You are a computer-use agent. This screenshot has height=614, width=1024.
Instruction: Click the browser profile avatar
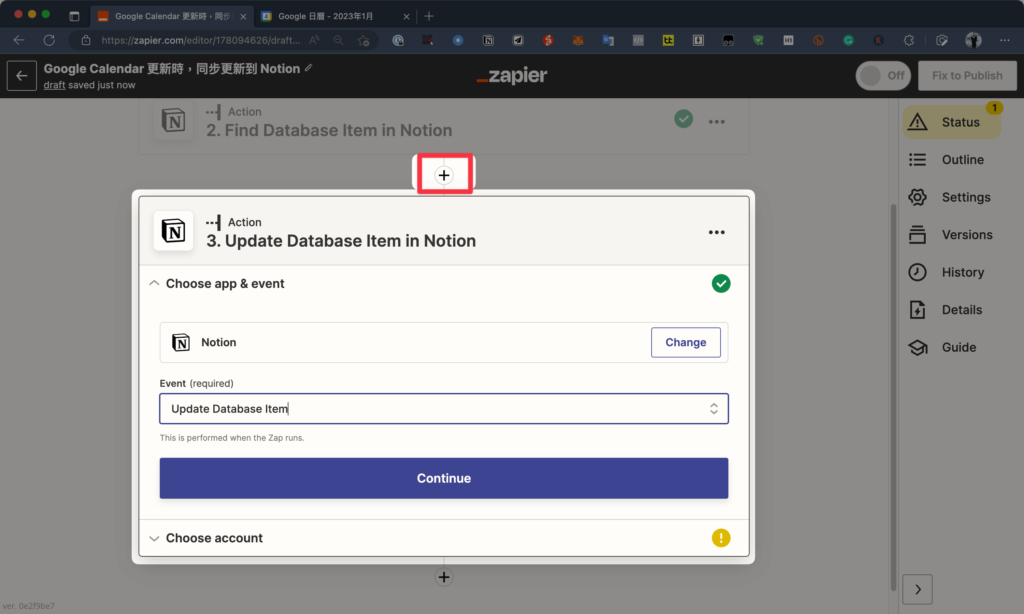click(x=973, y=40)
